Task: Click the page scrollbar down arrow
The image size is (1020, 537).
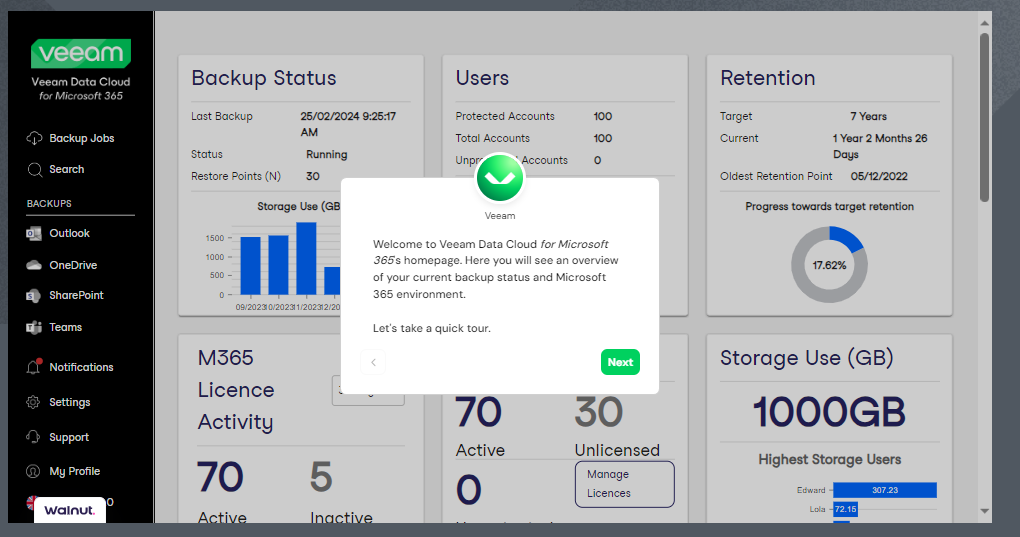Action: point(984,511)
